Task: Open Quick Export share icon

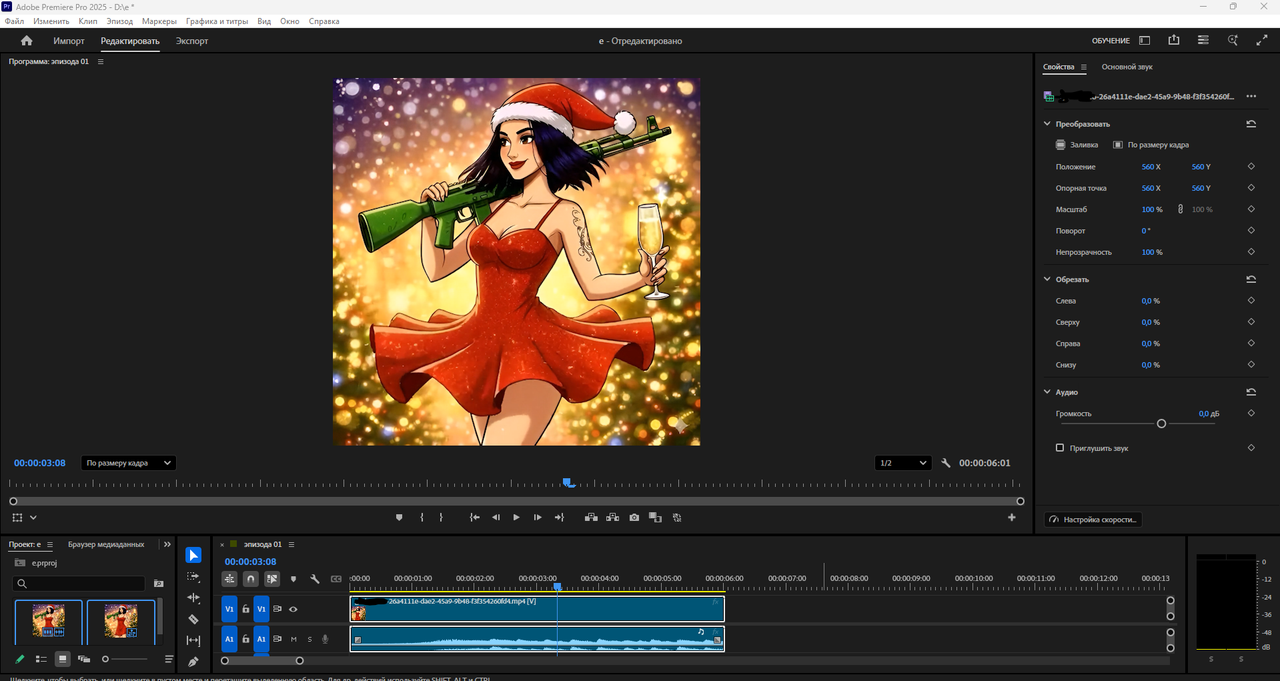Action: coord(1174,41)
